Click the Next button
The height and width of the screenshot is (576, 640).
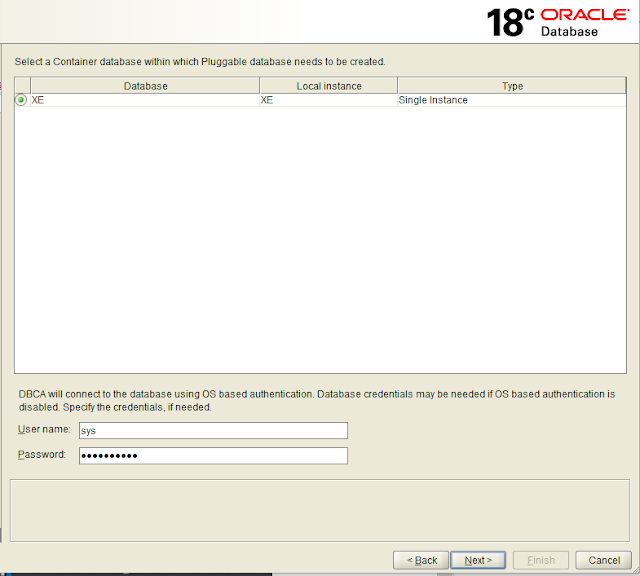click(x=478, y=560)
